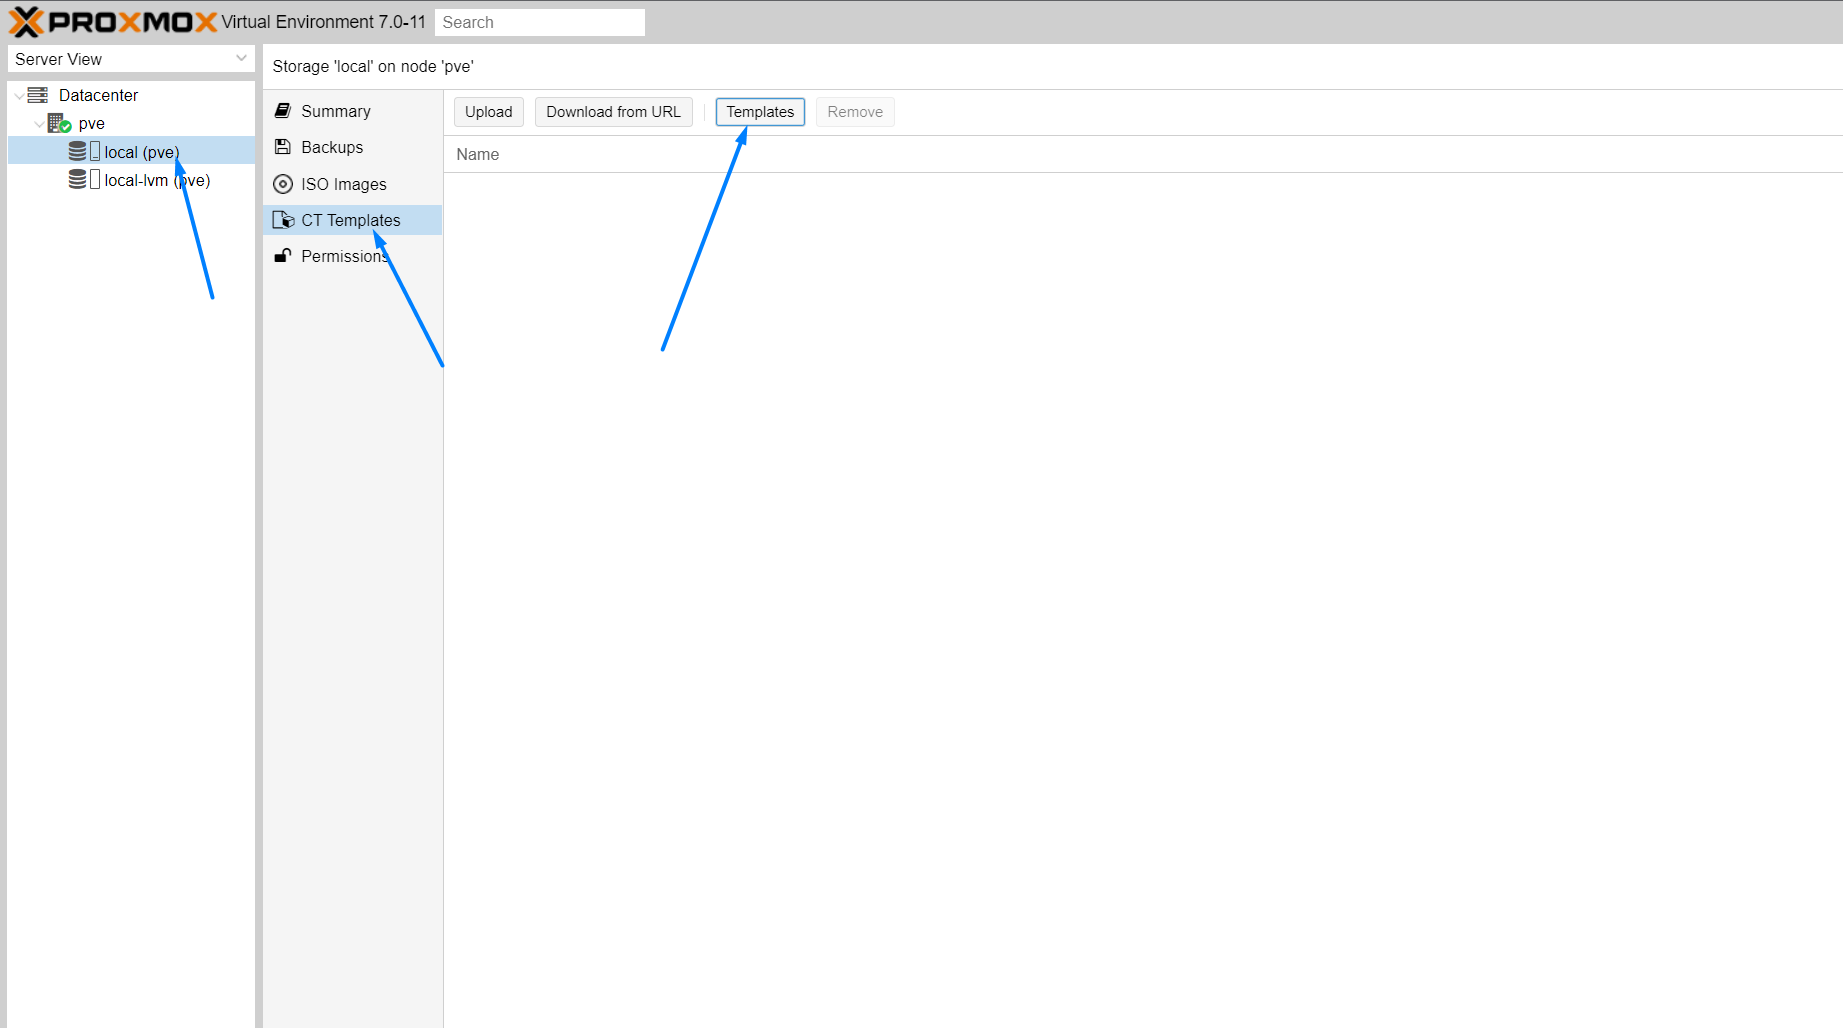Click the Datacenter server icon

[38, 95]
